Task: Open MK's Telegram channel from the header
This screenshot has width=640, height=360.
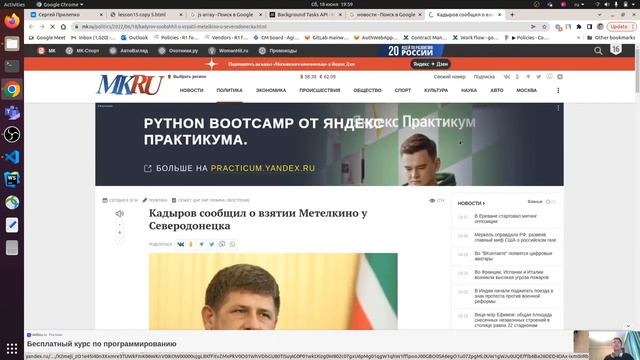Action: pyautogui.click(x=528, y=77)
